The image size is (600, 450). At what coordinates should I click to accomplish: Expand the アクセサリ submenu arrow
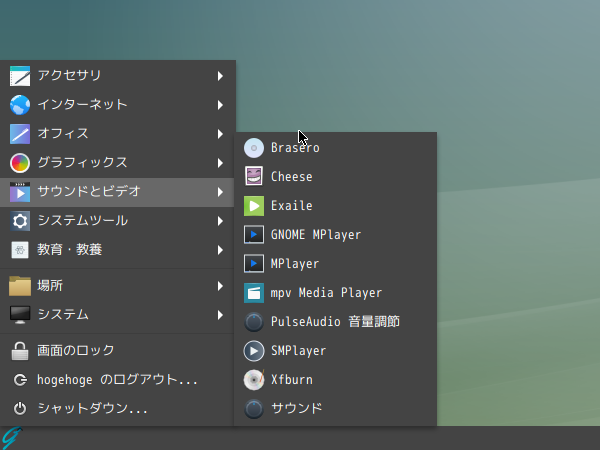click(x=220, y=76)
